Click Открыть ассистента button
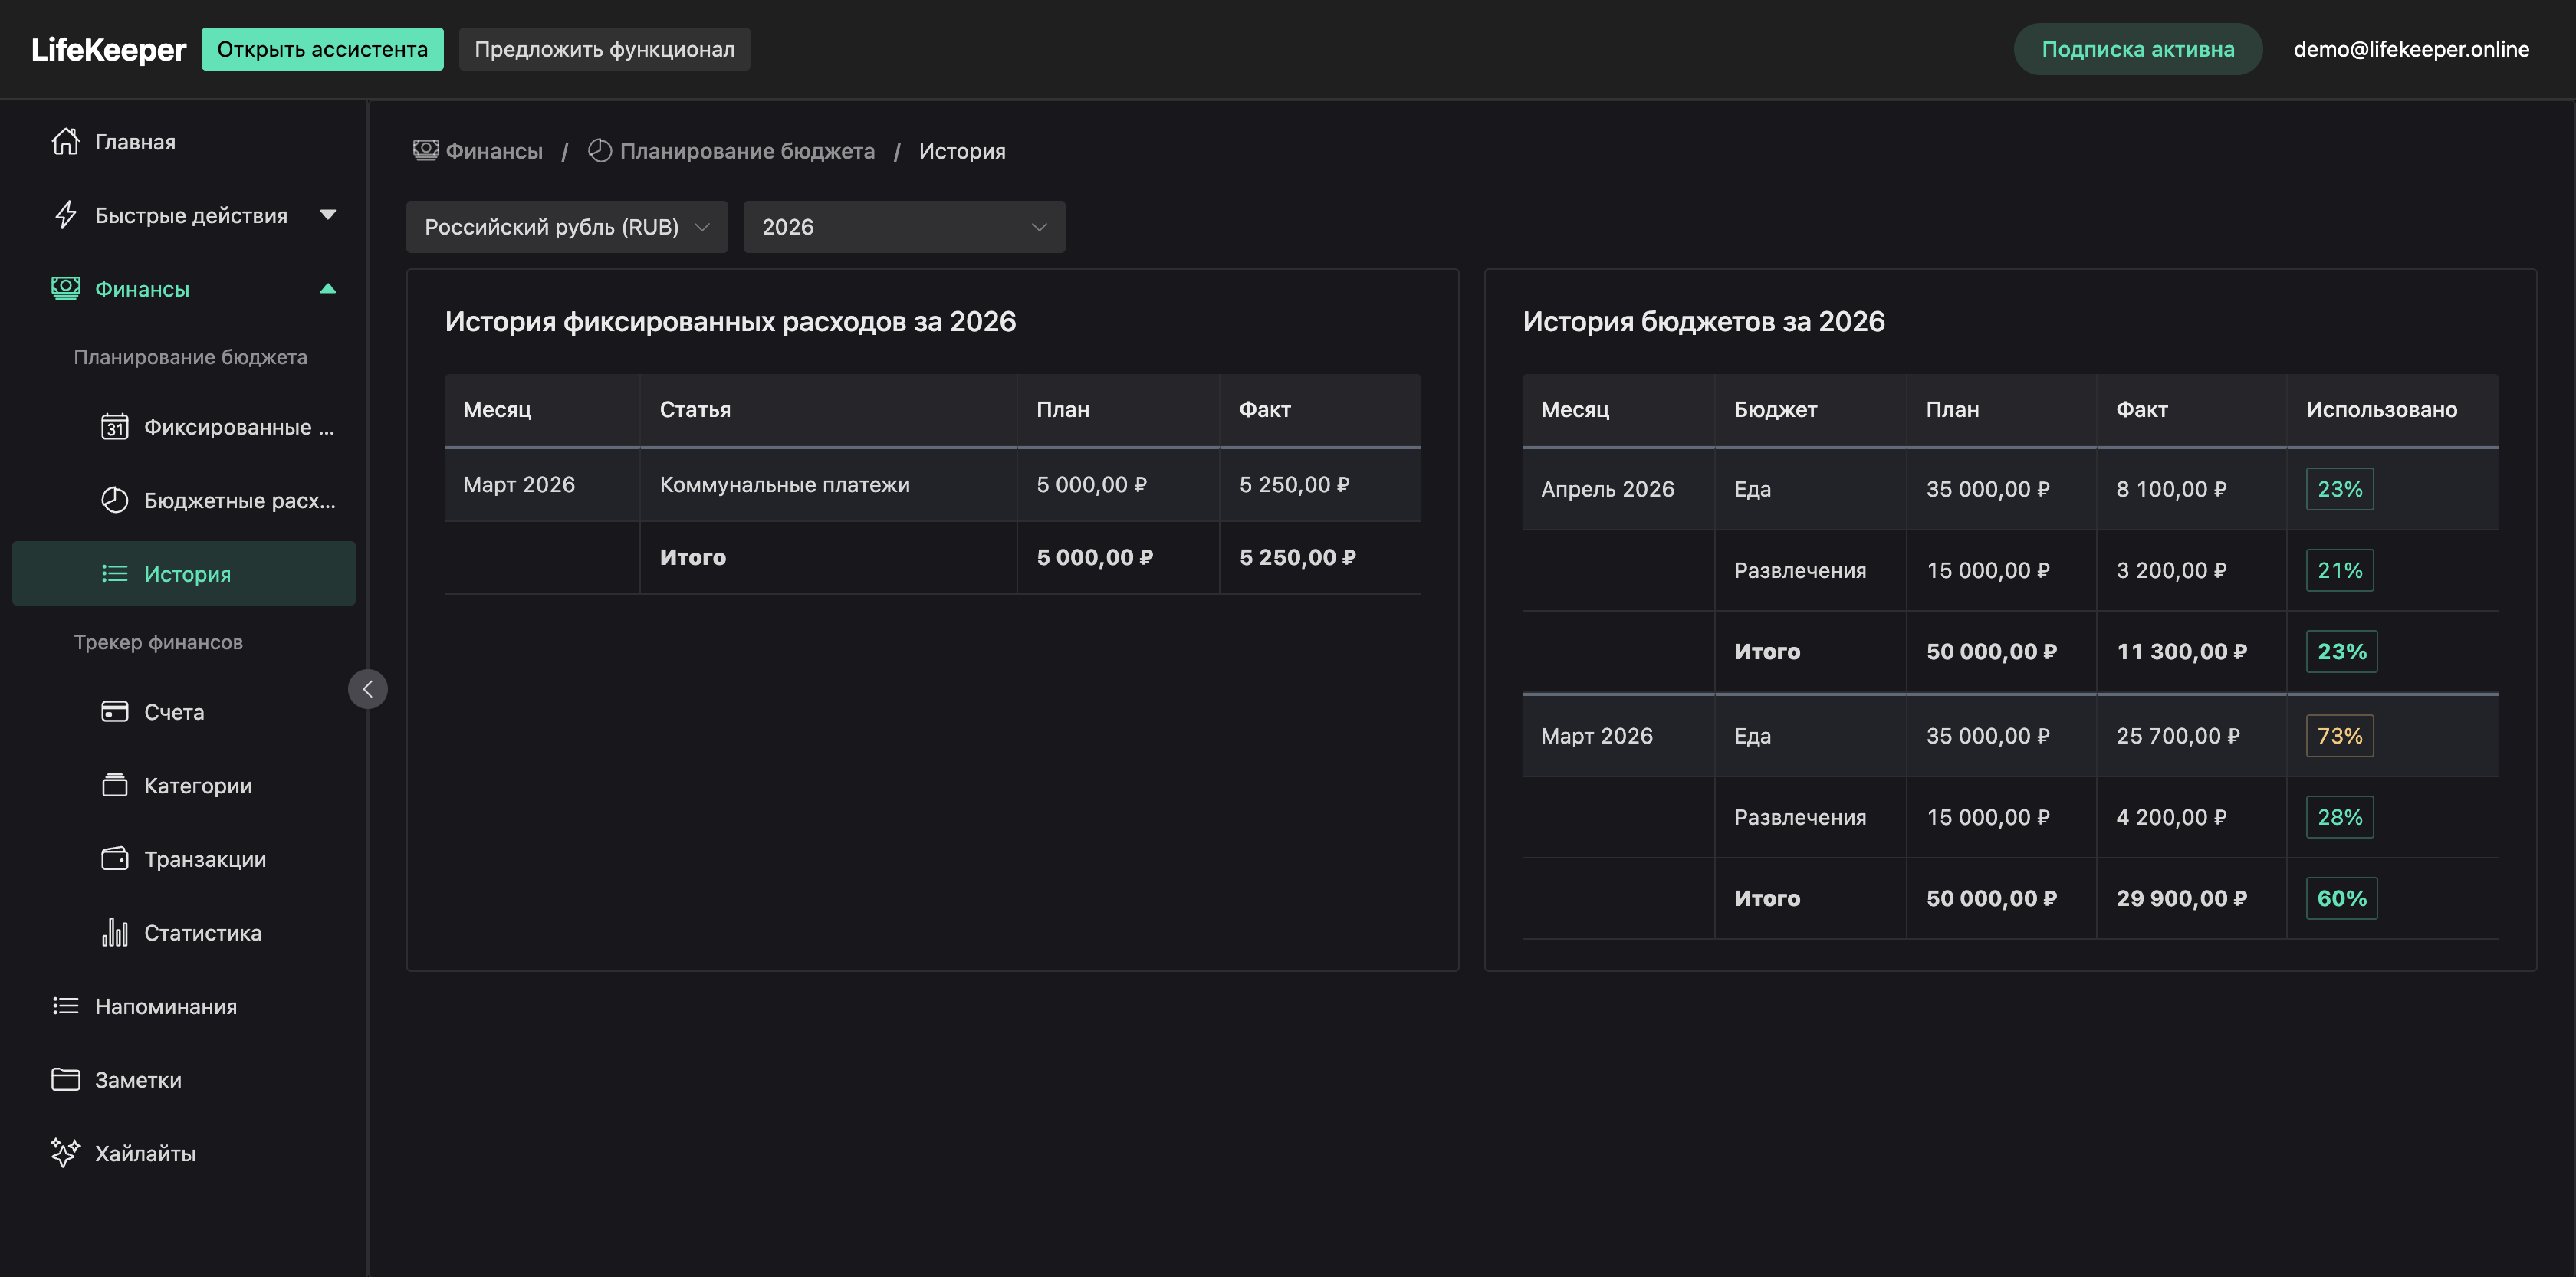The image size is (2576, 1277). coord(322,49)
